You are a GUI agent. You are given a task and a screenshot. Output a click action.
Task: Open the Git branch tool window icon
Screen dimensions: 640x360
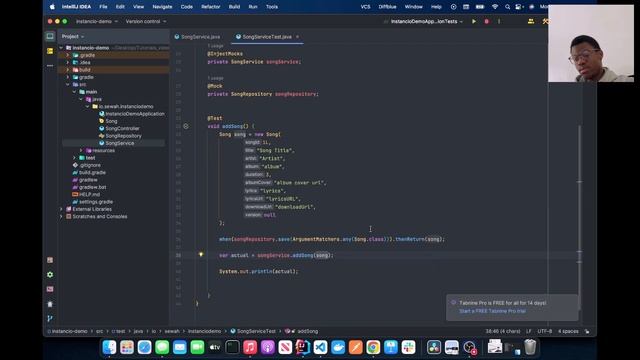50,318
